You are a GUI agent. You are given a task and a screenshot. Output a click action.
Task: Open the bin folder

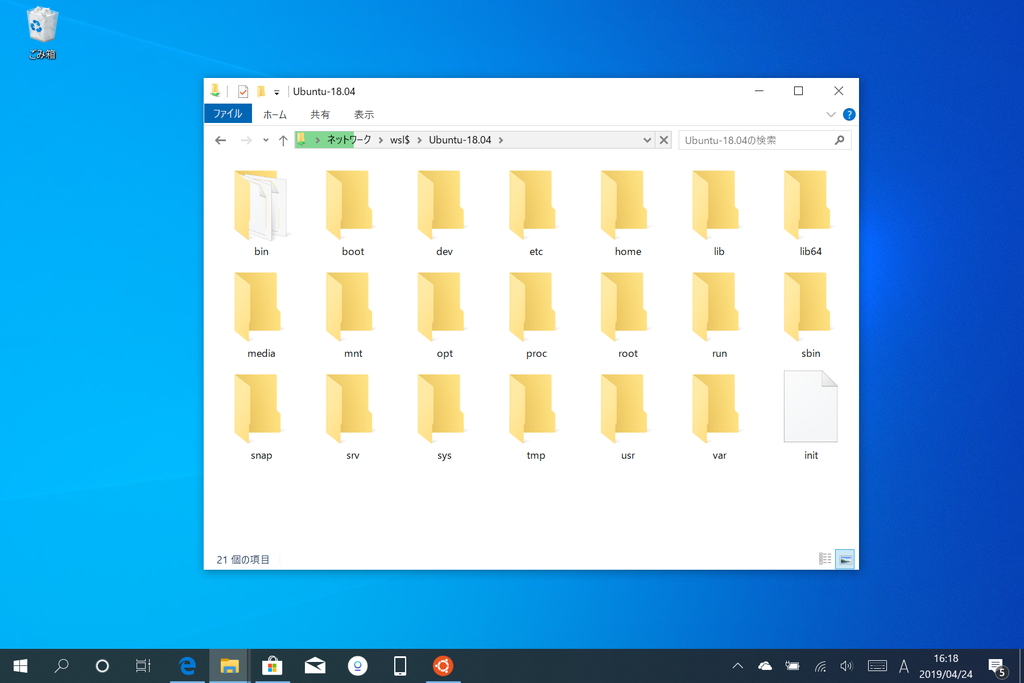[x=261, y=213]
